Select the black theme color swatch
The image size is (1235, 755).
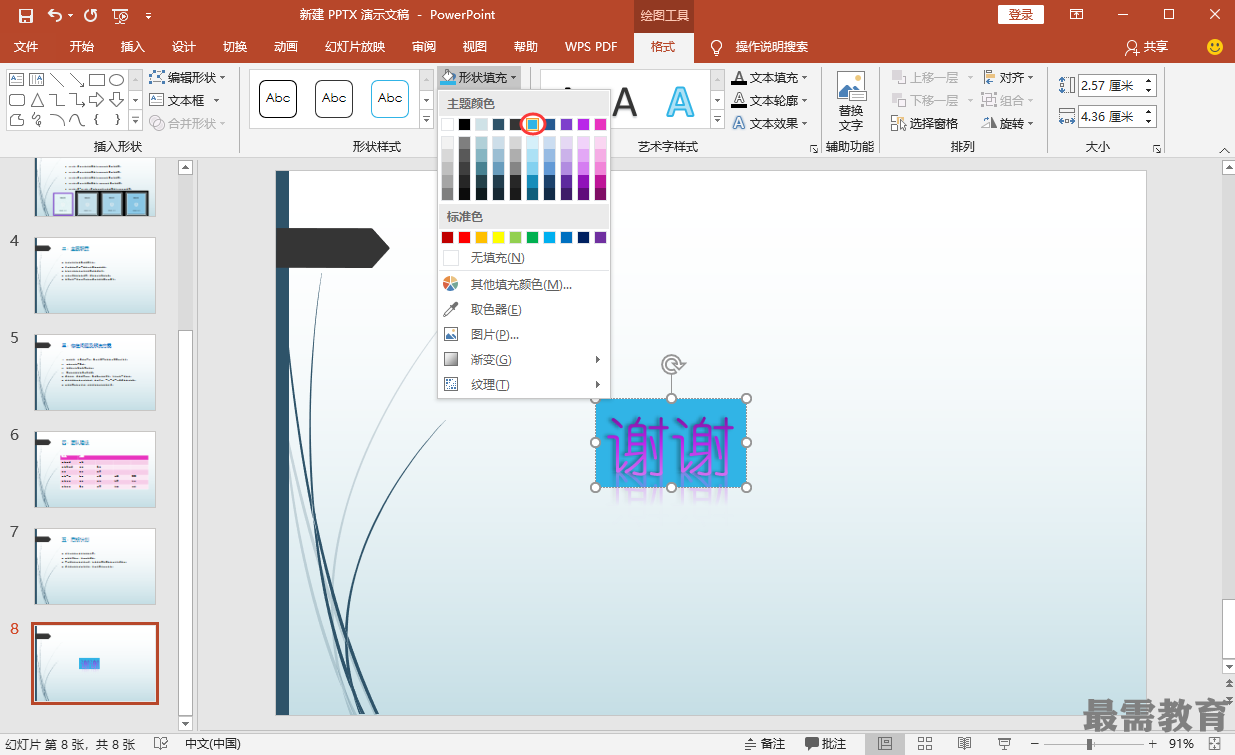(x=464, y=124)
